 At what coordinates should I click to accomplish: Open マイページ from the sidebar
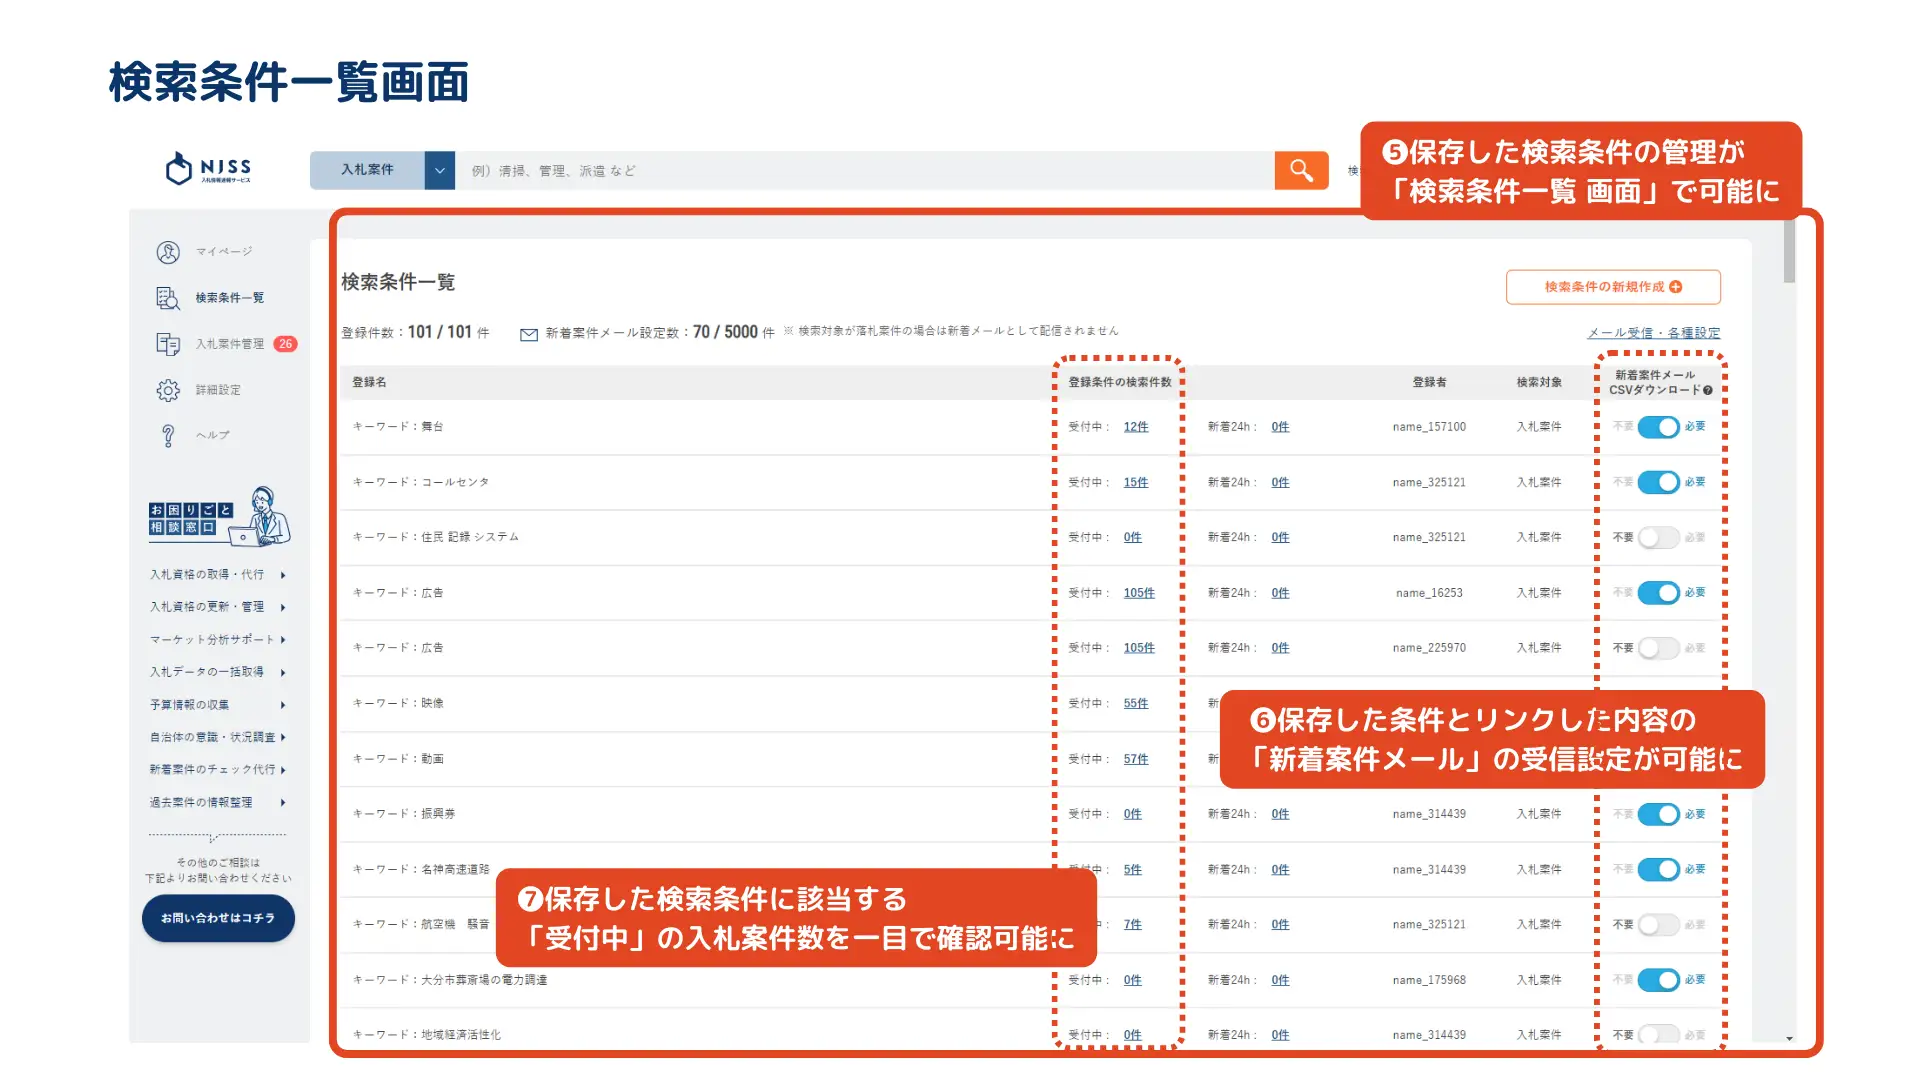pos(226,251)
